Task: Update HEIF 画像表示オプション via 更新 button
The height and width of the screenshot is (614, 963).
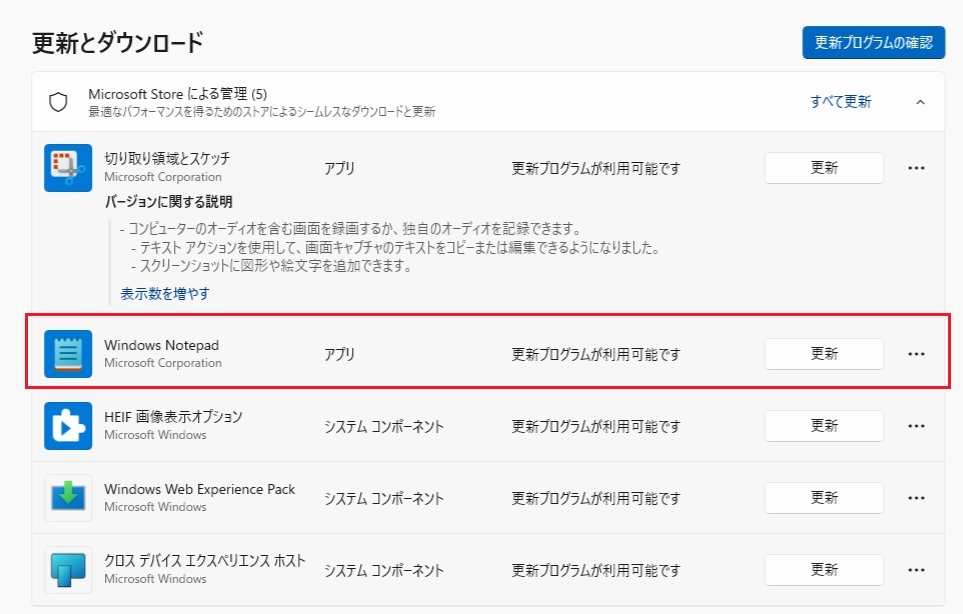Action: tap(824, 426)
